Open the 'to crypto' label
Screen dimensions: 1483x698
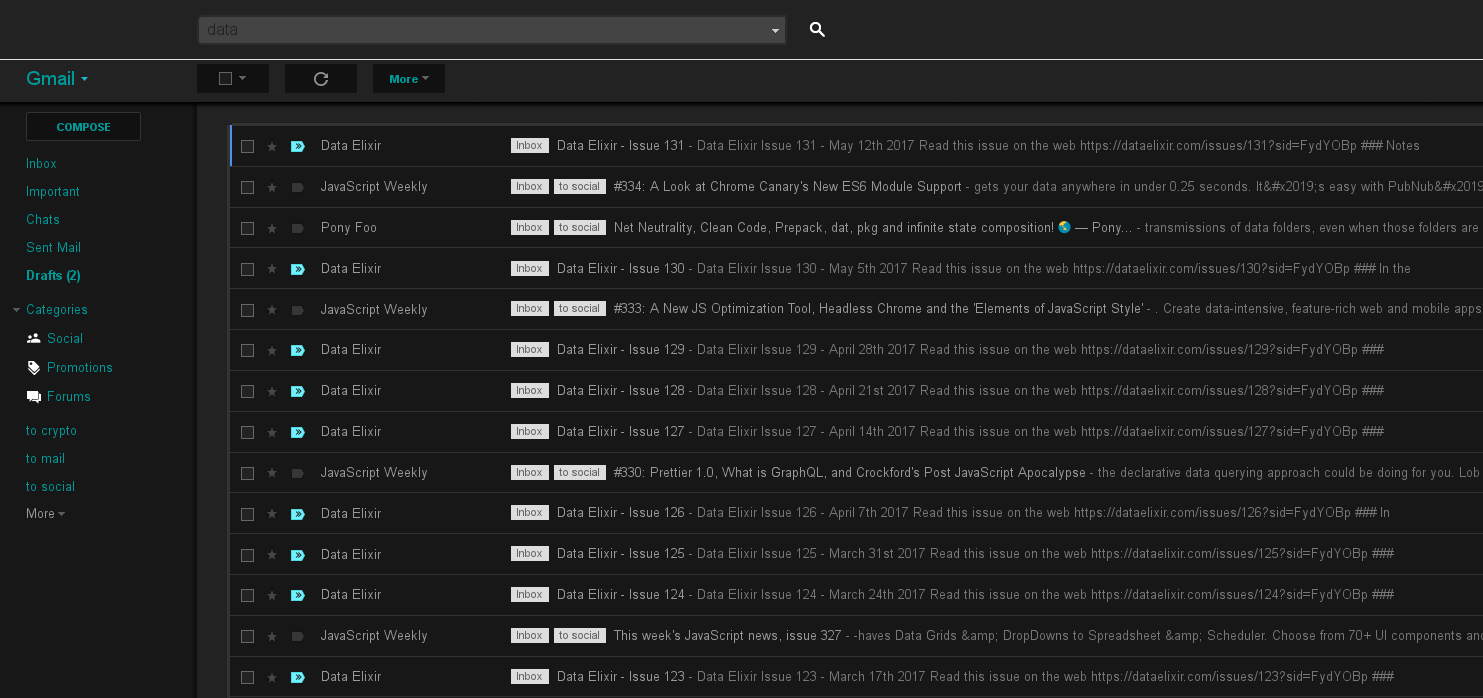pyautogui.click(x=51, y=431)
